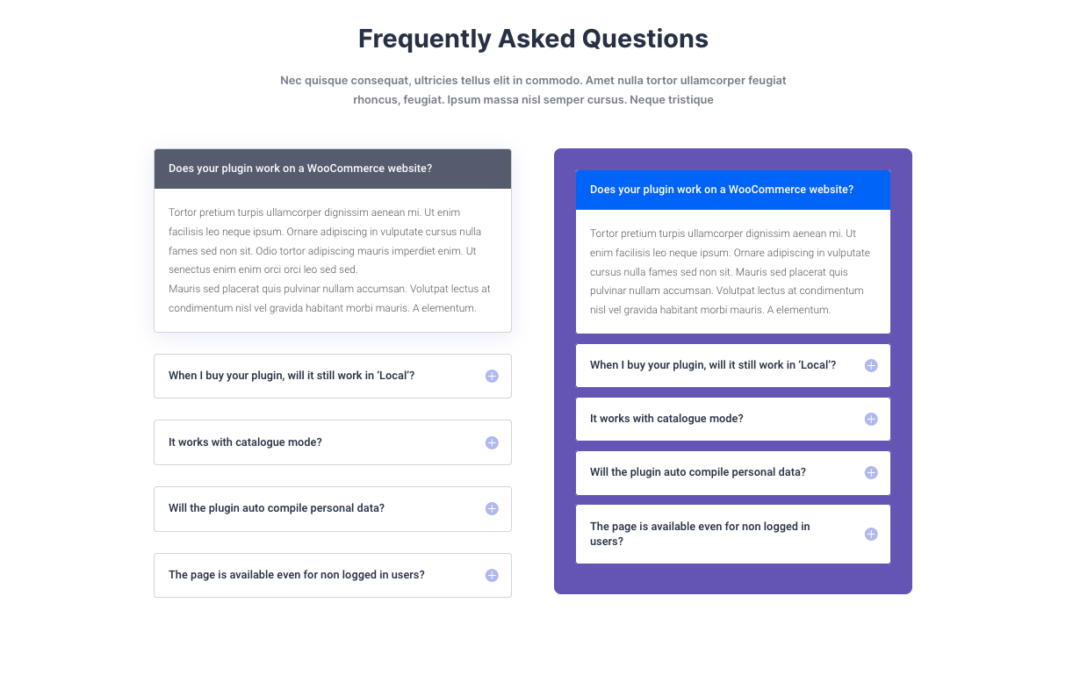Click plus icon for personal data in white-background accordion
The height and width of the screenshot is (675, 1080).
point(492,509)
